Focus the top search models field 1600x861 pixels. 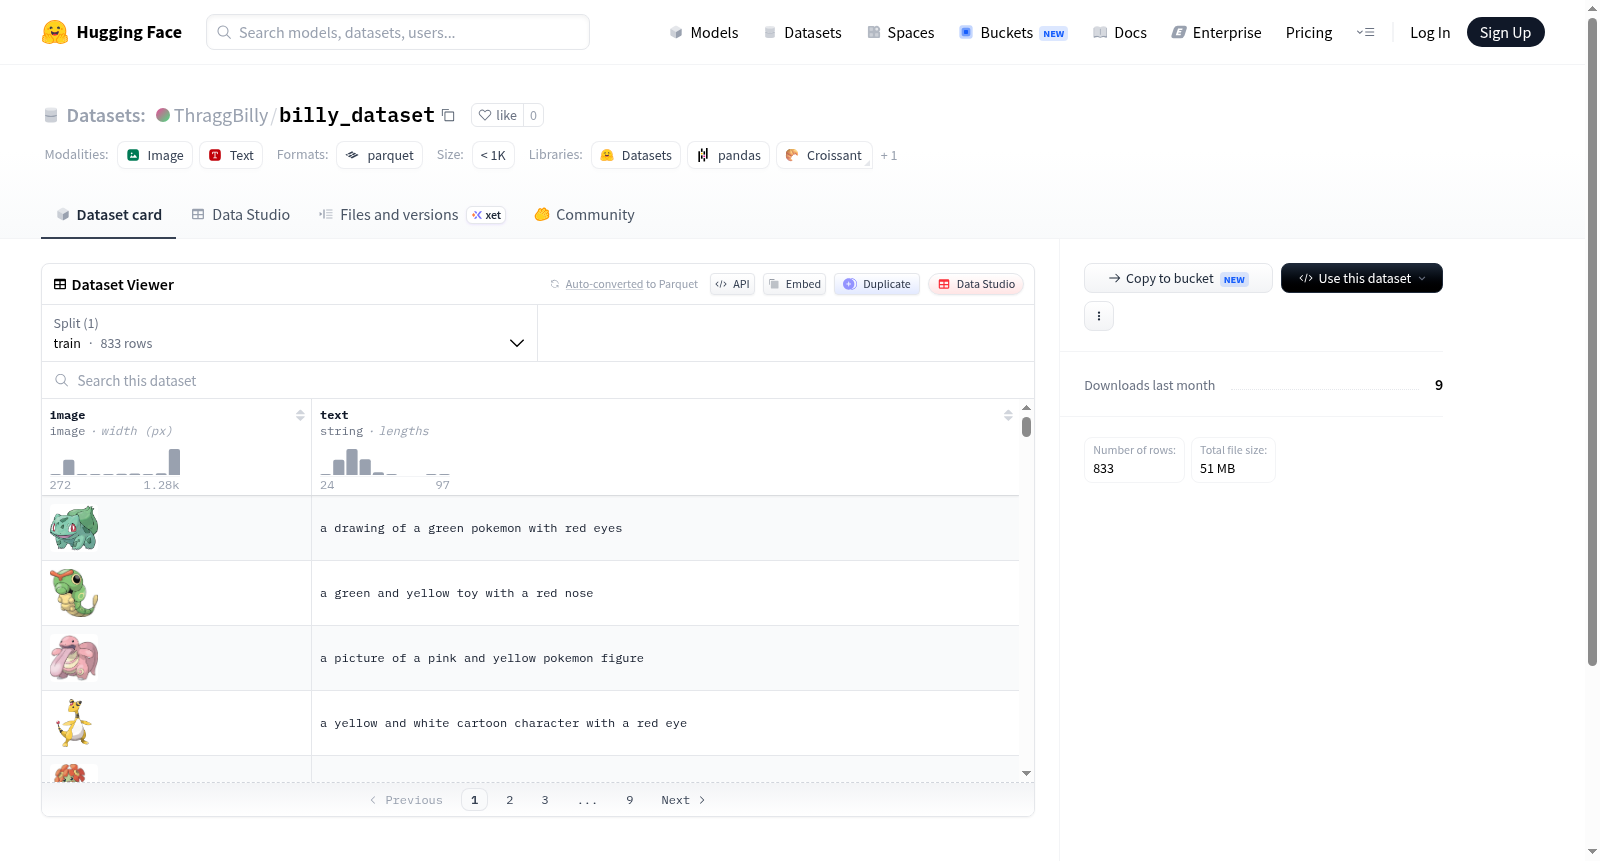click(x=398, y=32)
